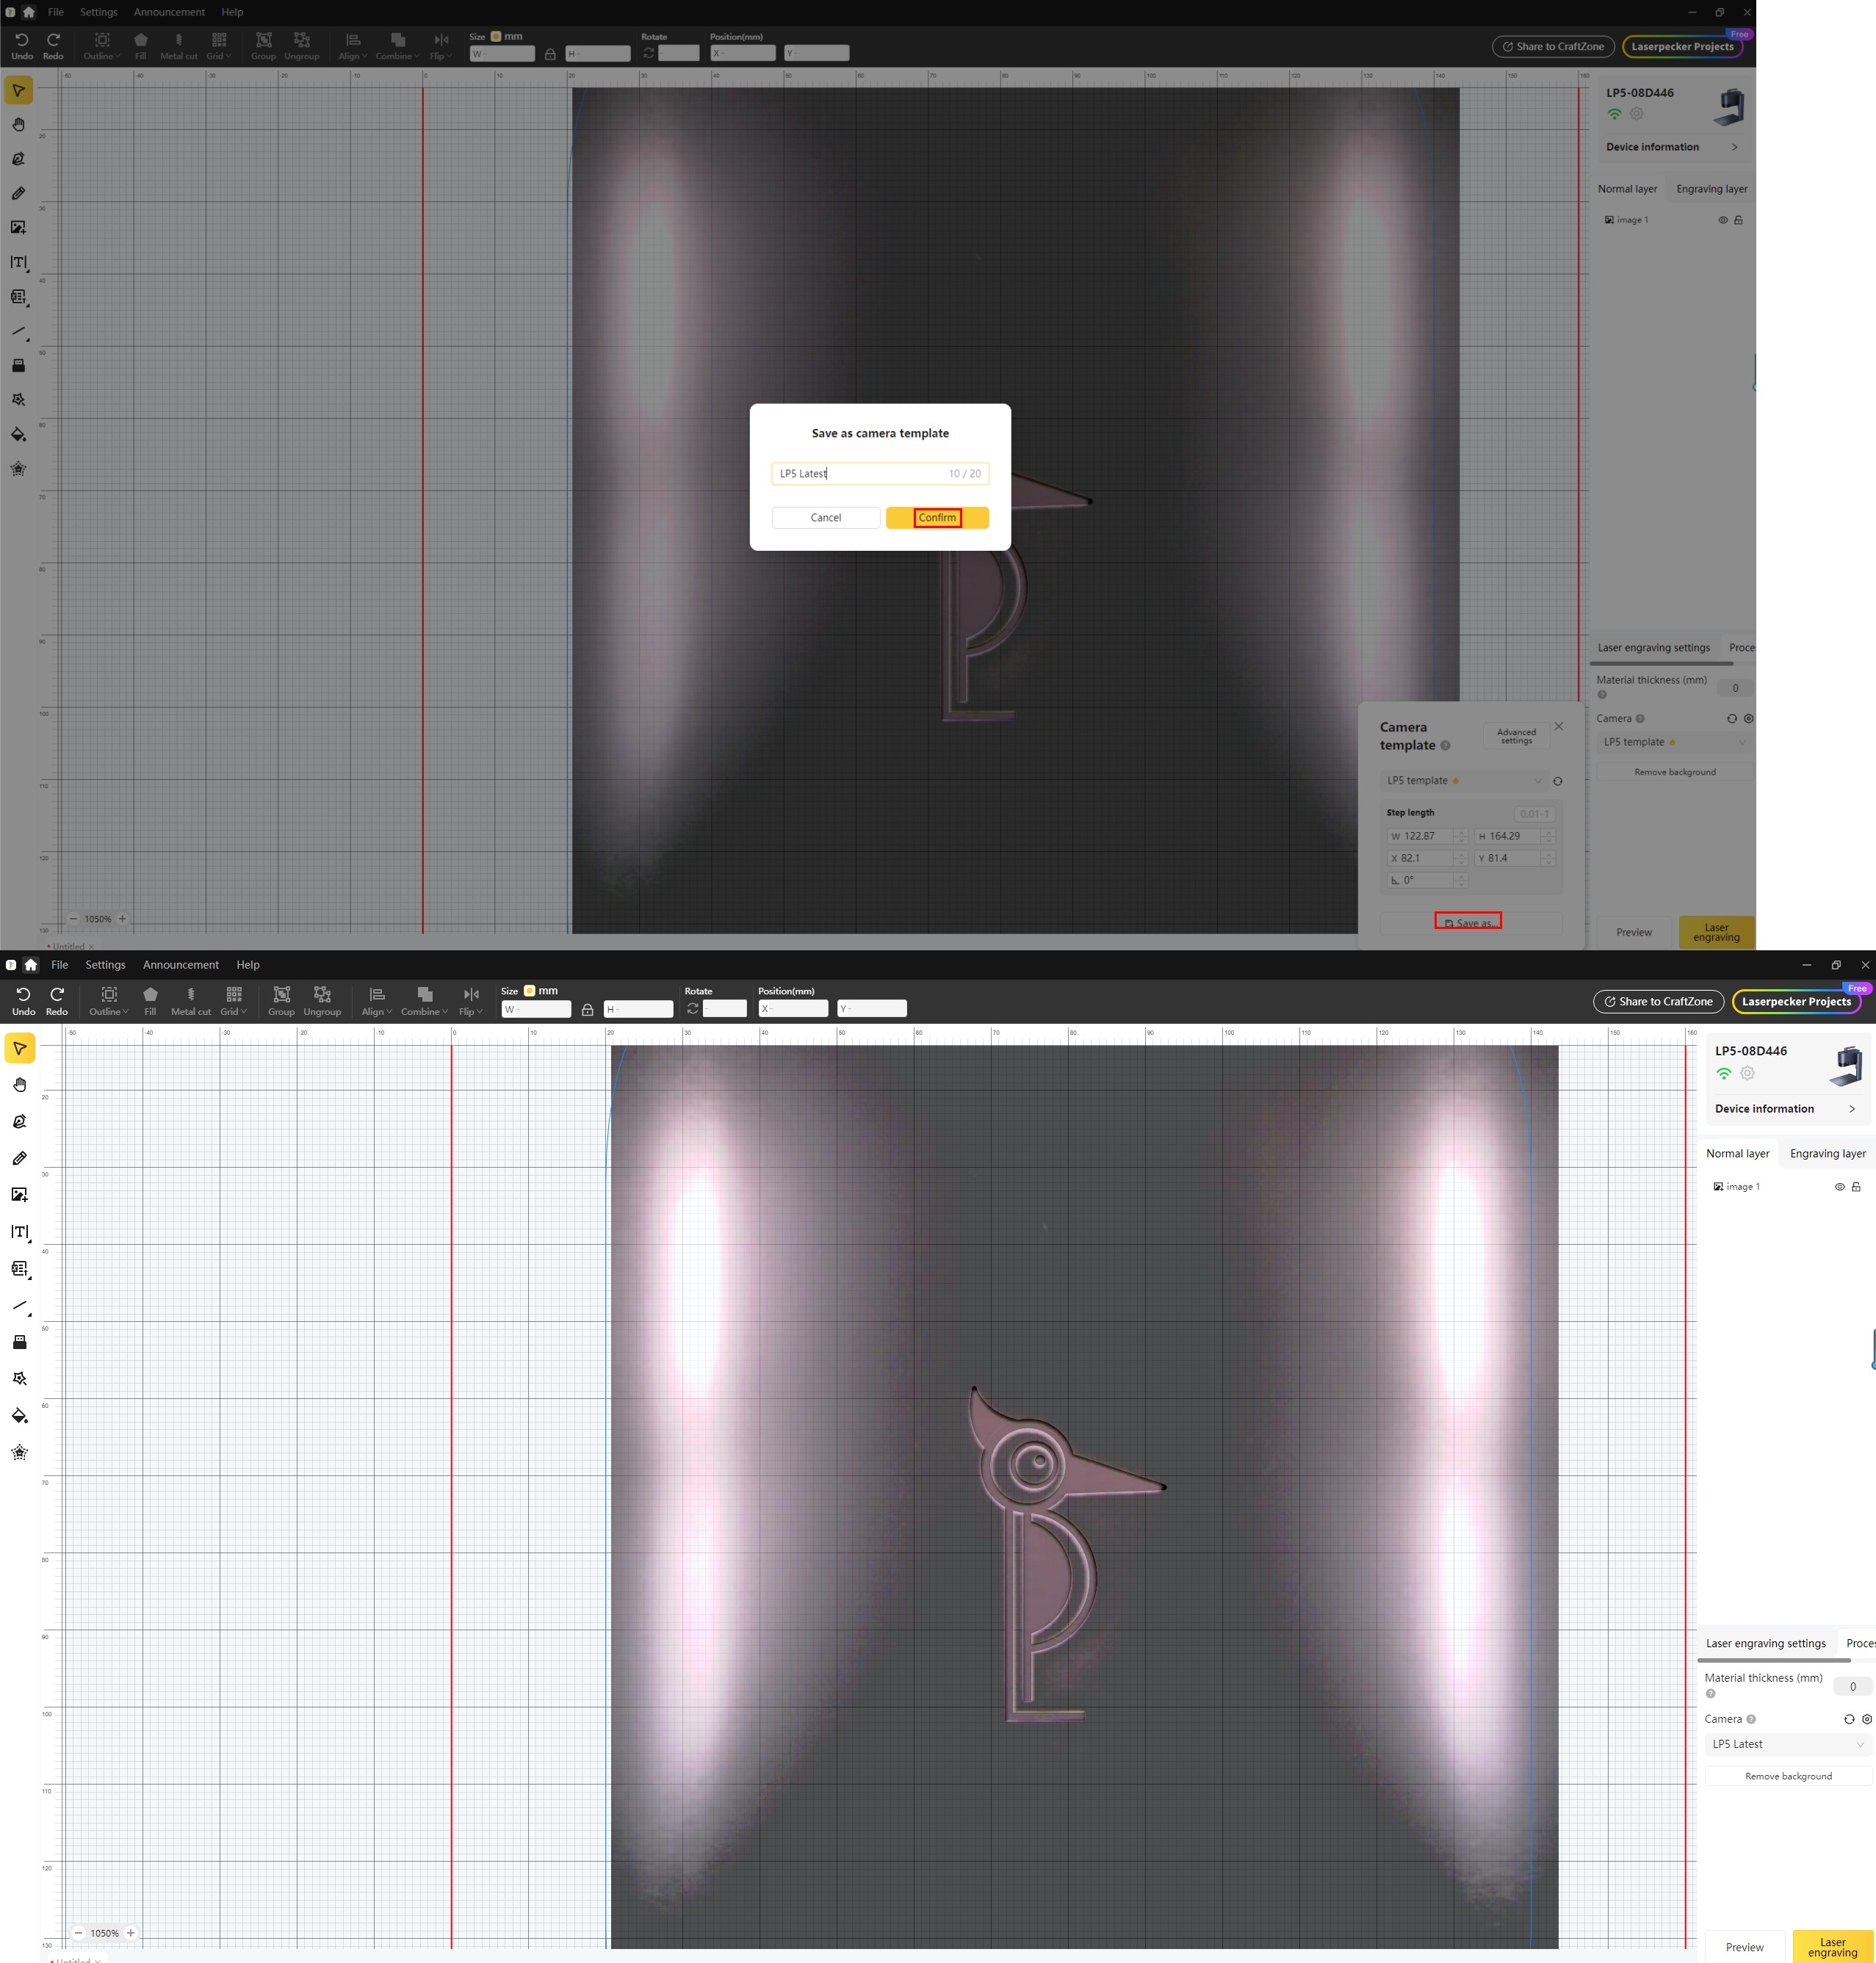Select the hand pan tool in lower window

coord(19,1084)
